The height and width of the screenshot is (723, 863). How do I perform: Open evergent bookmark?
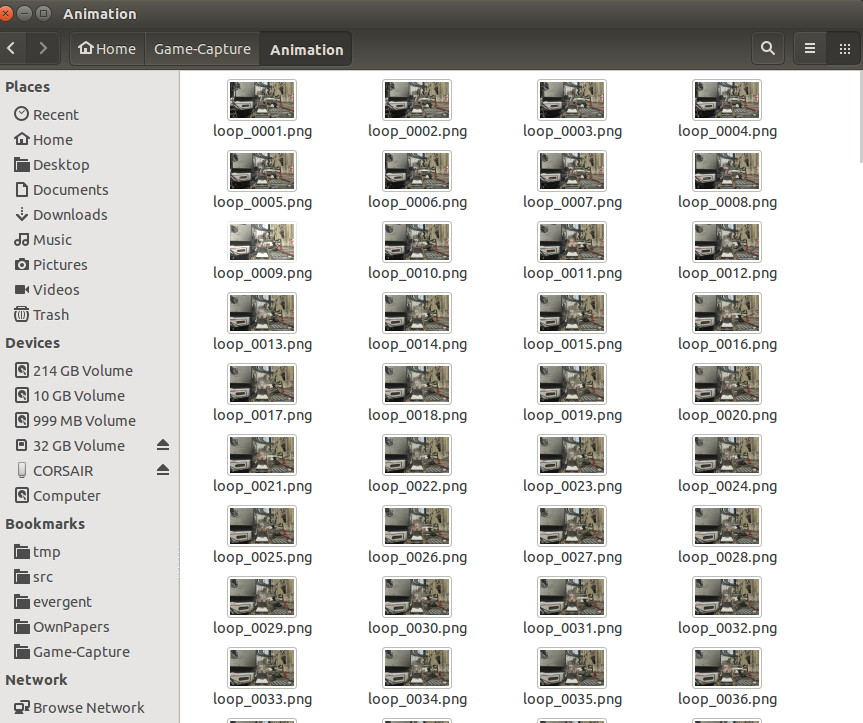(x=89, y=602)
